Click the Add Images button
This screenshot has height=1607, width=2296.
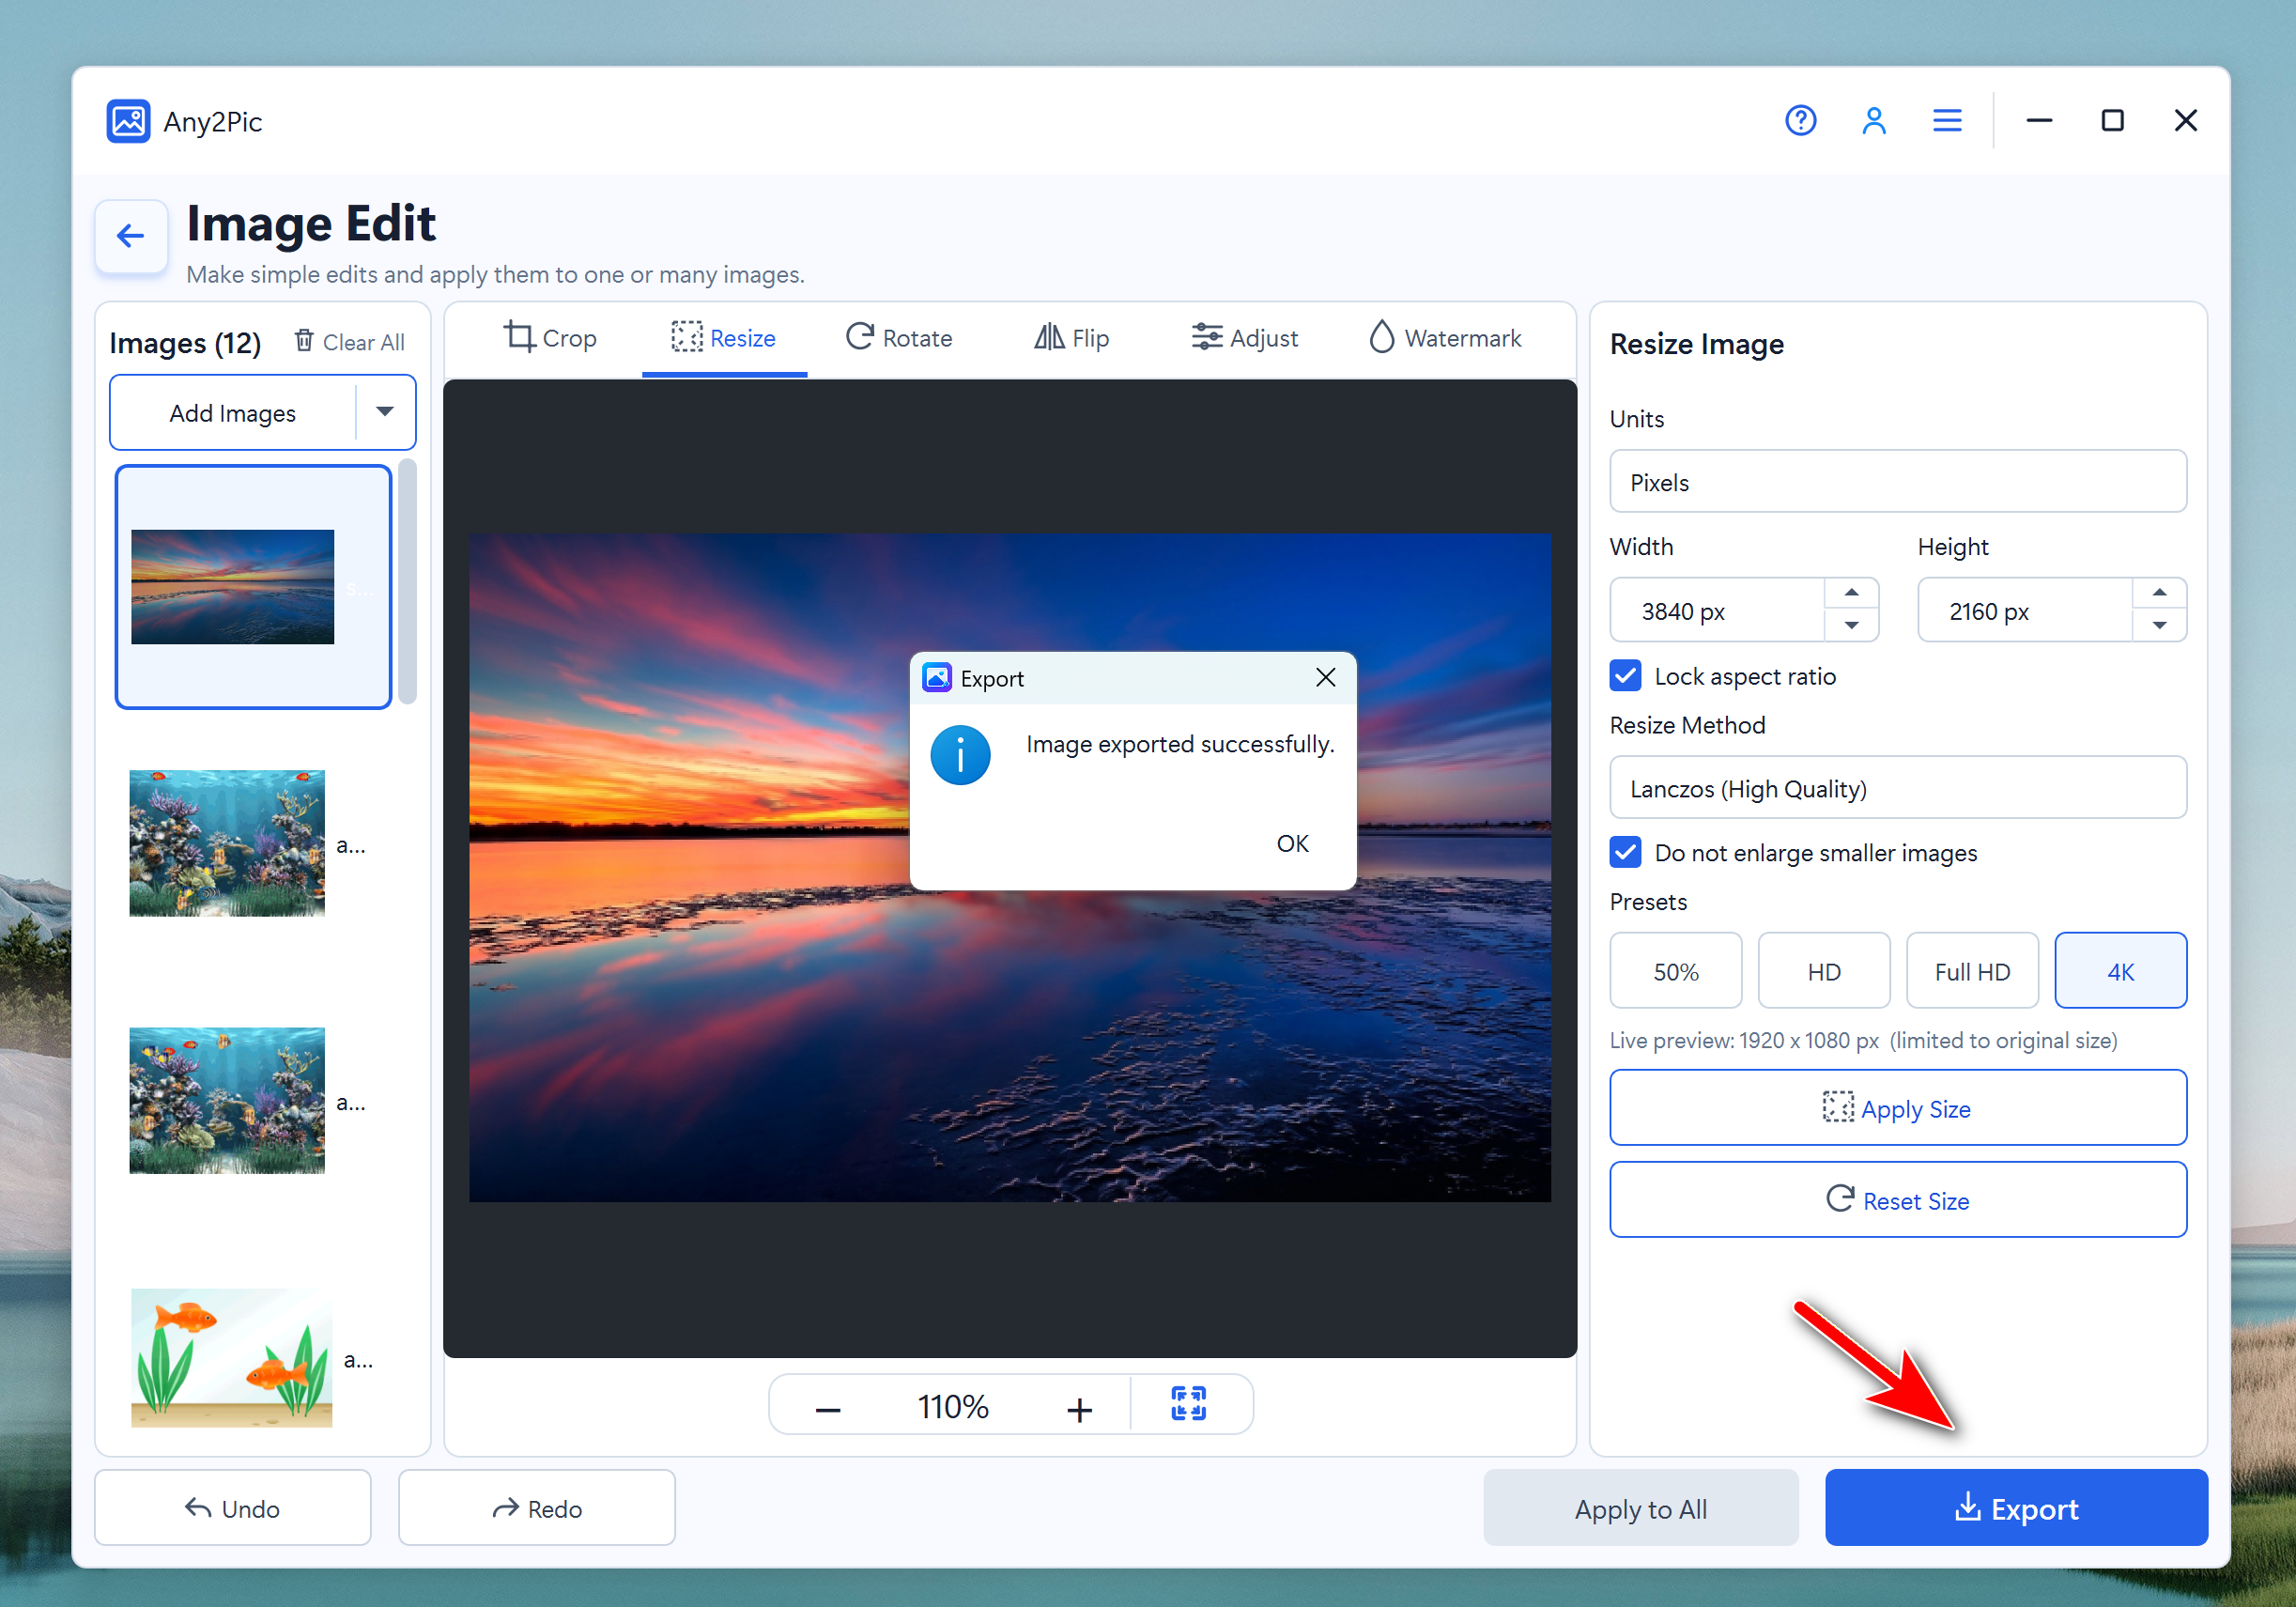[232, 412]
